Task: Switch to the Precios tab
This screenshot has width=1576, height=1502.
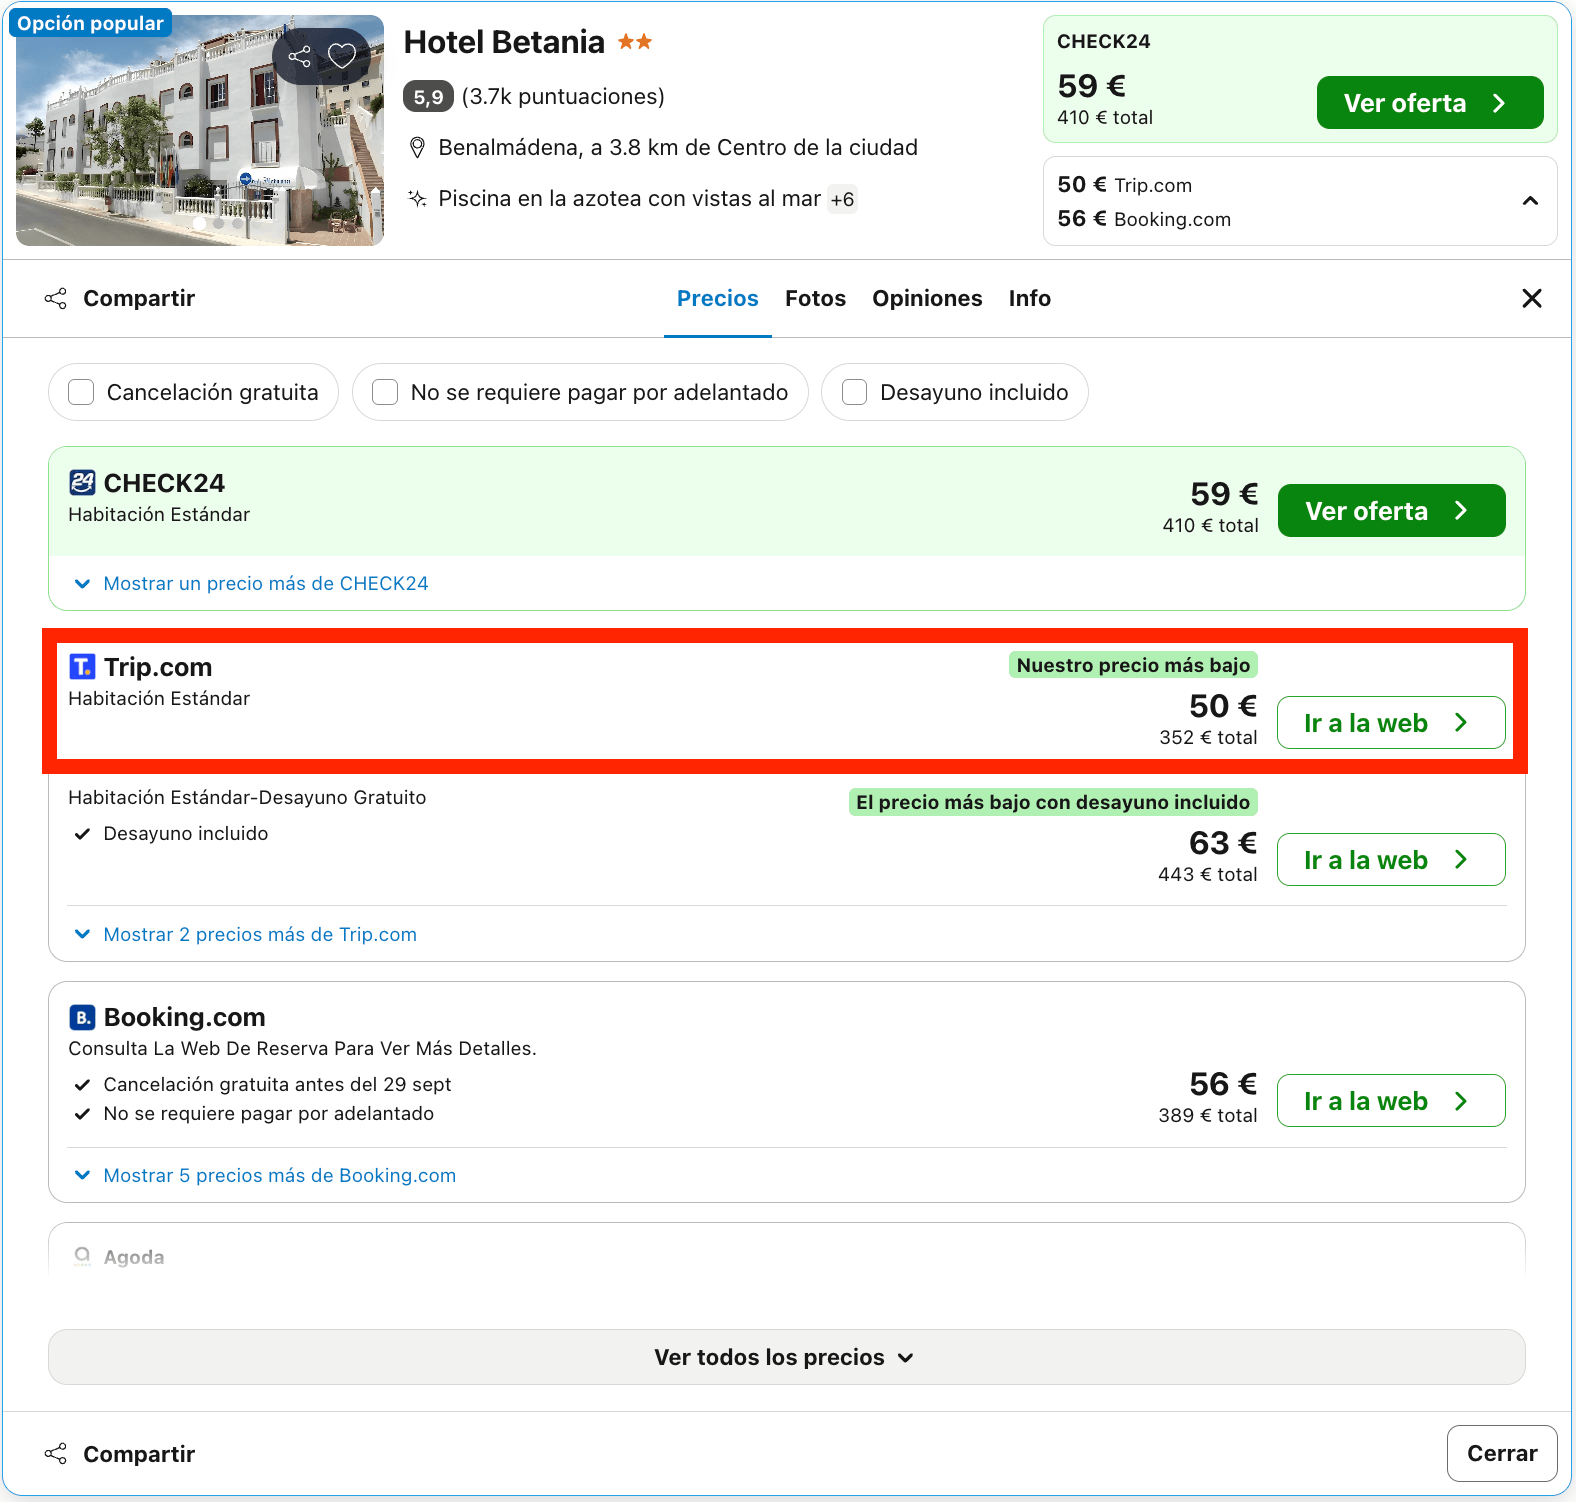Action: (x=718, y=298)
